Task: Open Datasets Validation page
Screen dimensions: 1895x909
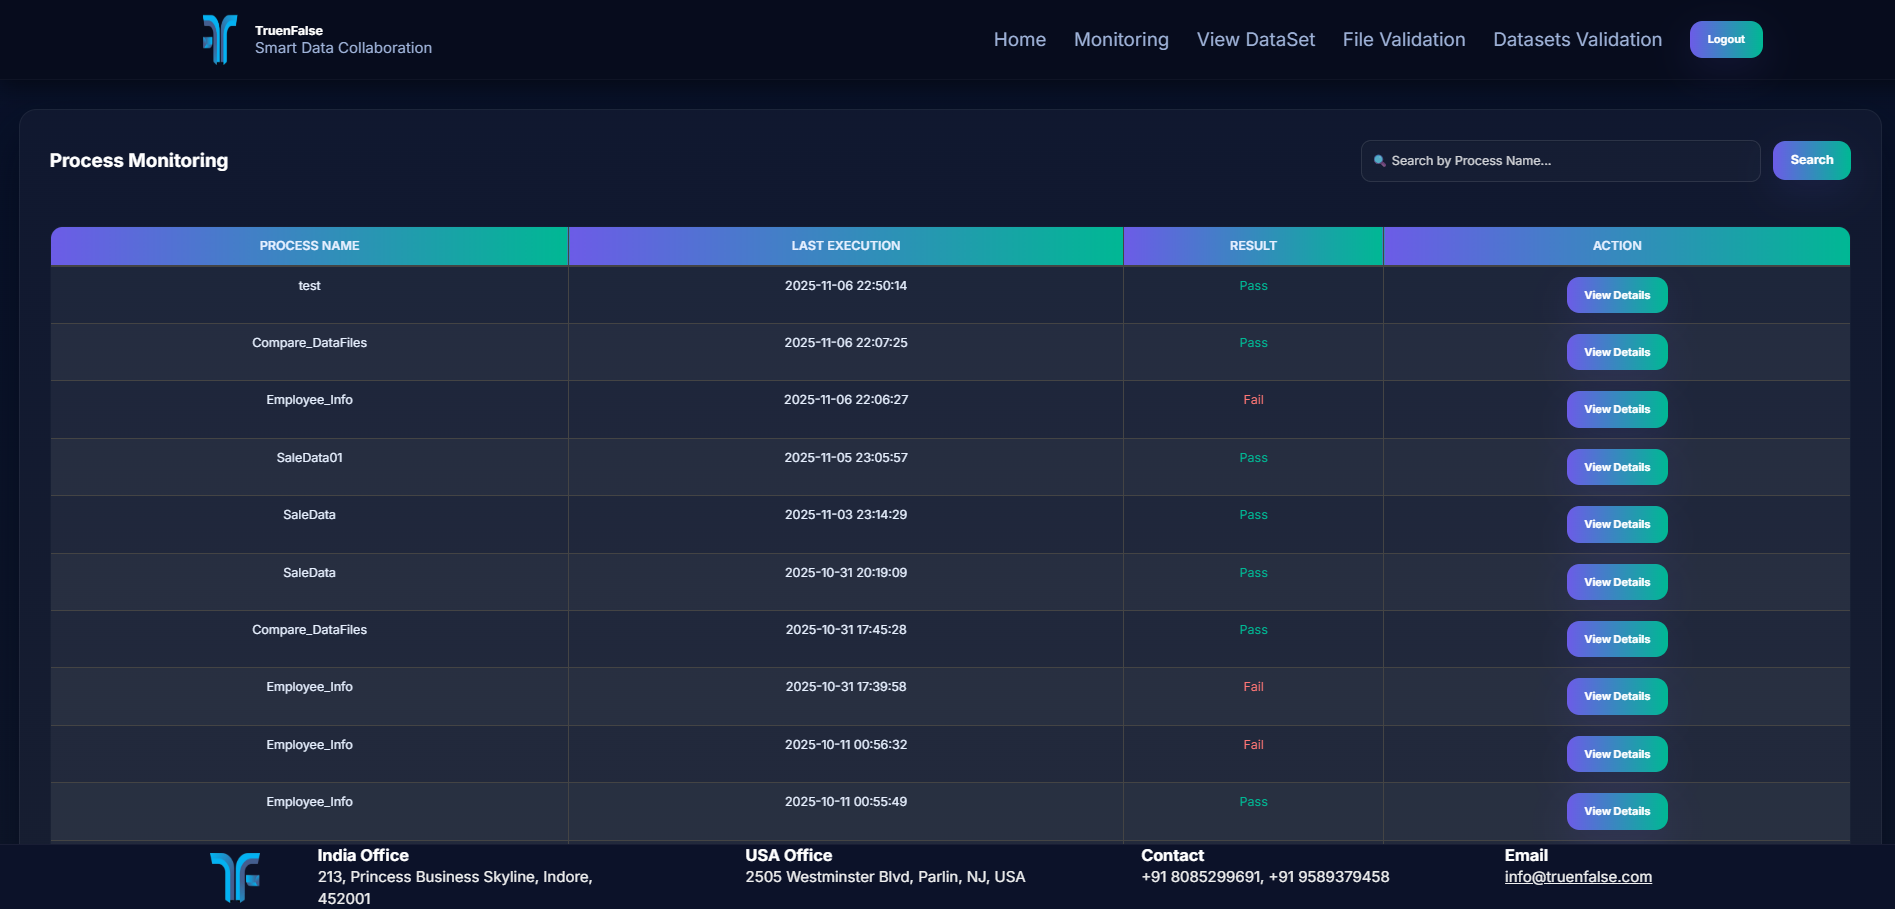Action: [x=1577, y=40]
